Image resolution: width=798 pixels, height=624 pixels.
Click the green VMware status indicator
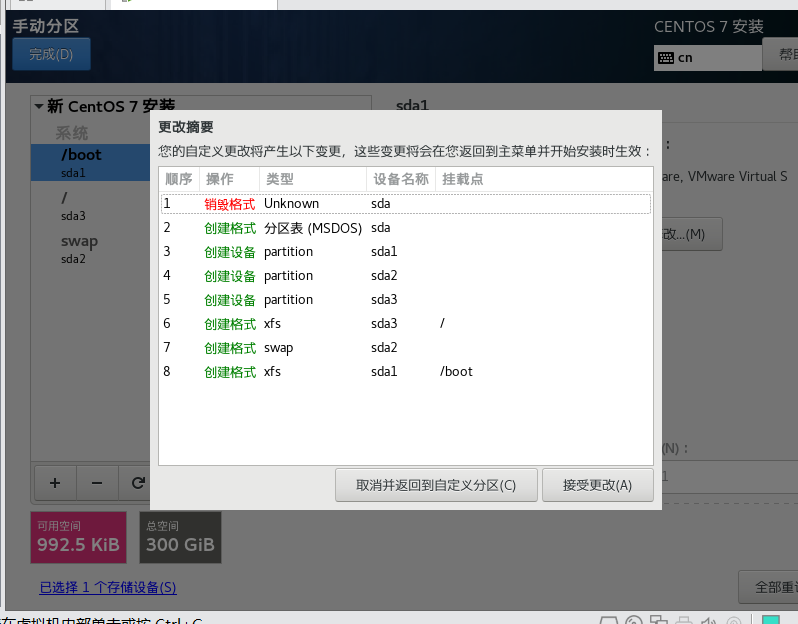pyautogui.click(x=771, y=619)
